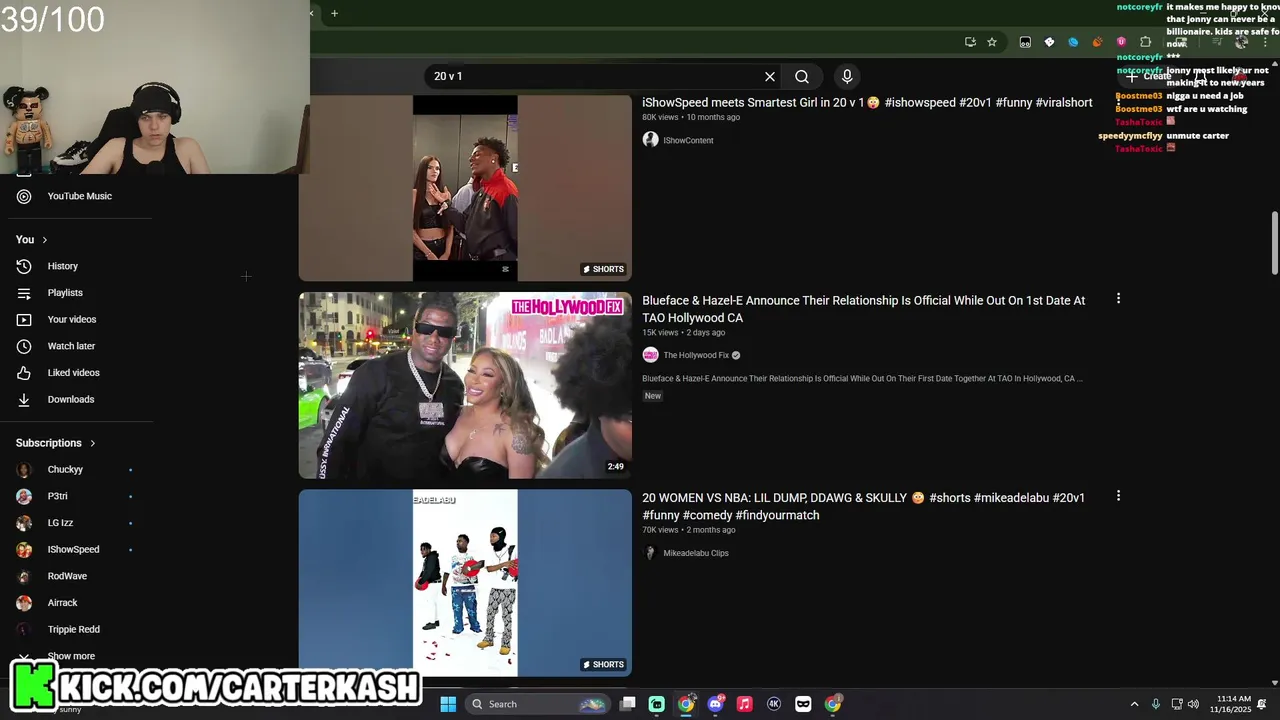This screenshot has width=1280, height=720.
Task: Open the blue round extension icon
Action: (x=1073, y=42)
